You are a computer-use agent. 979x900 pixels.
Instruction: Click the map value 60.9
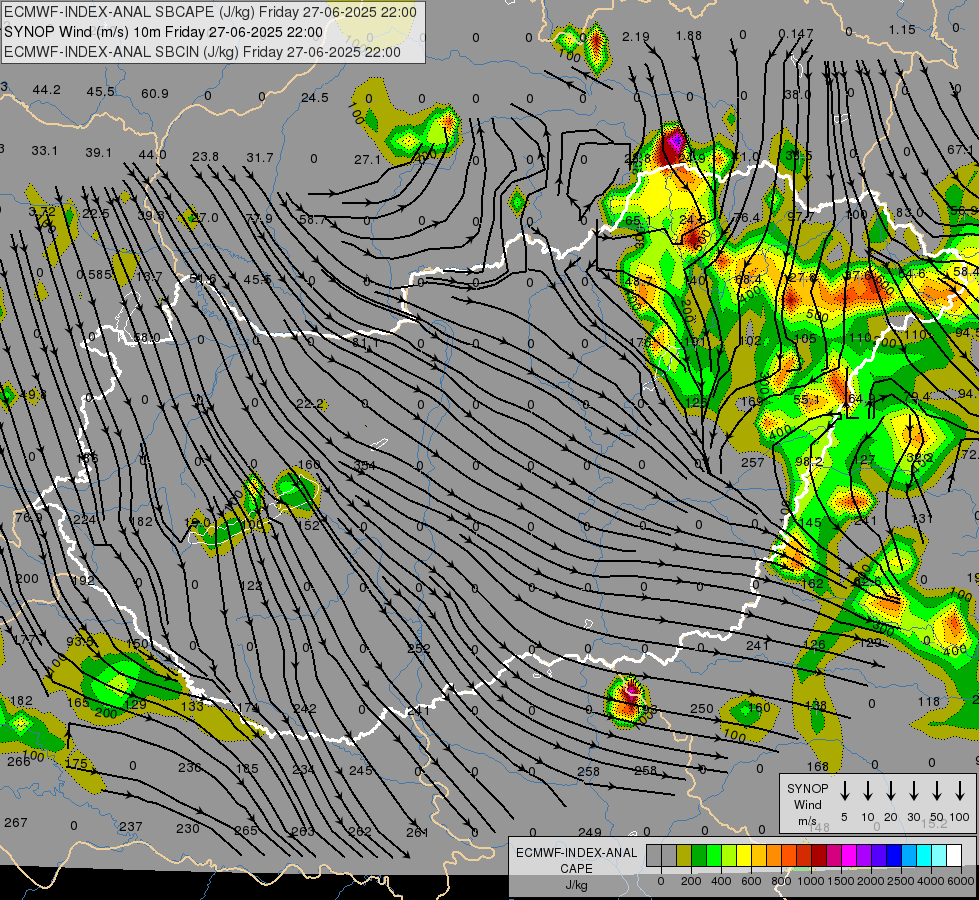tap(154, 94)
